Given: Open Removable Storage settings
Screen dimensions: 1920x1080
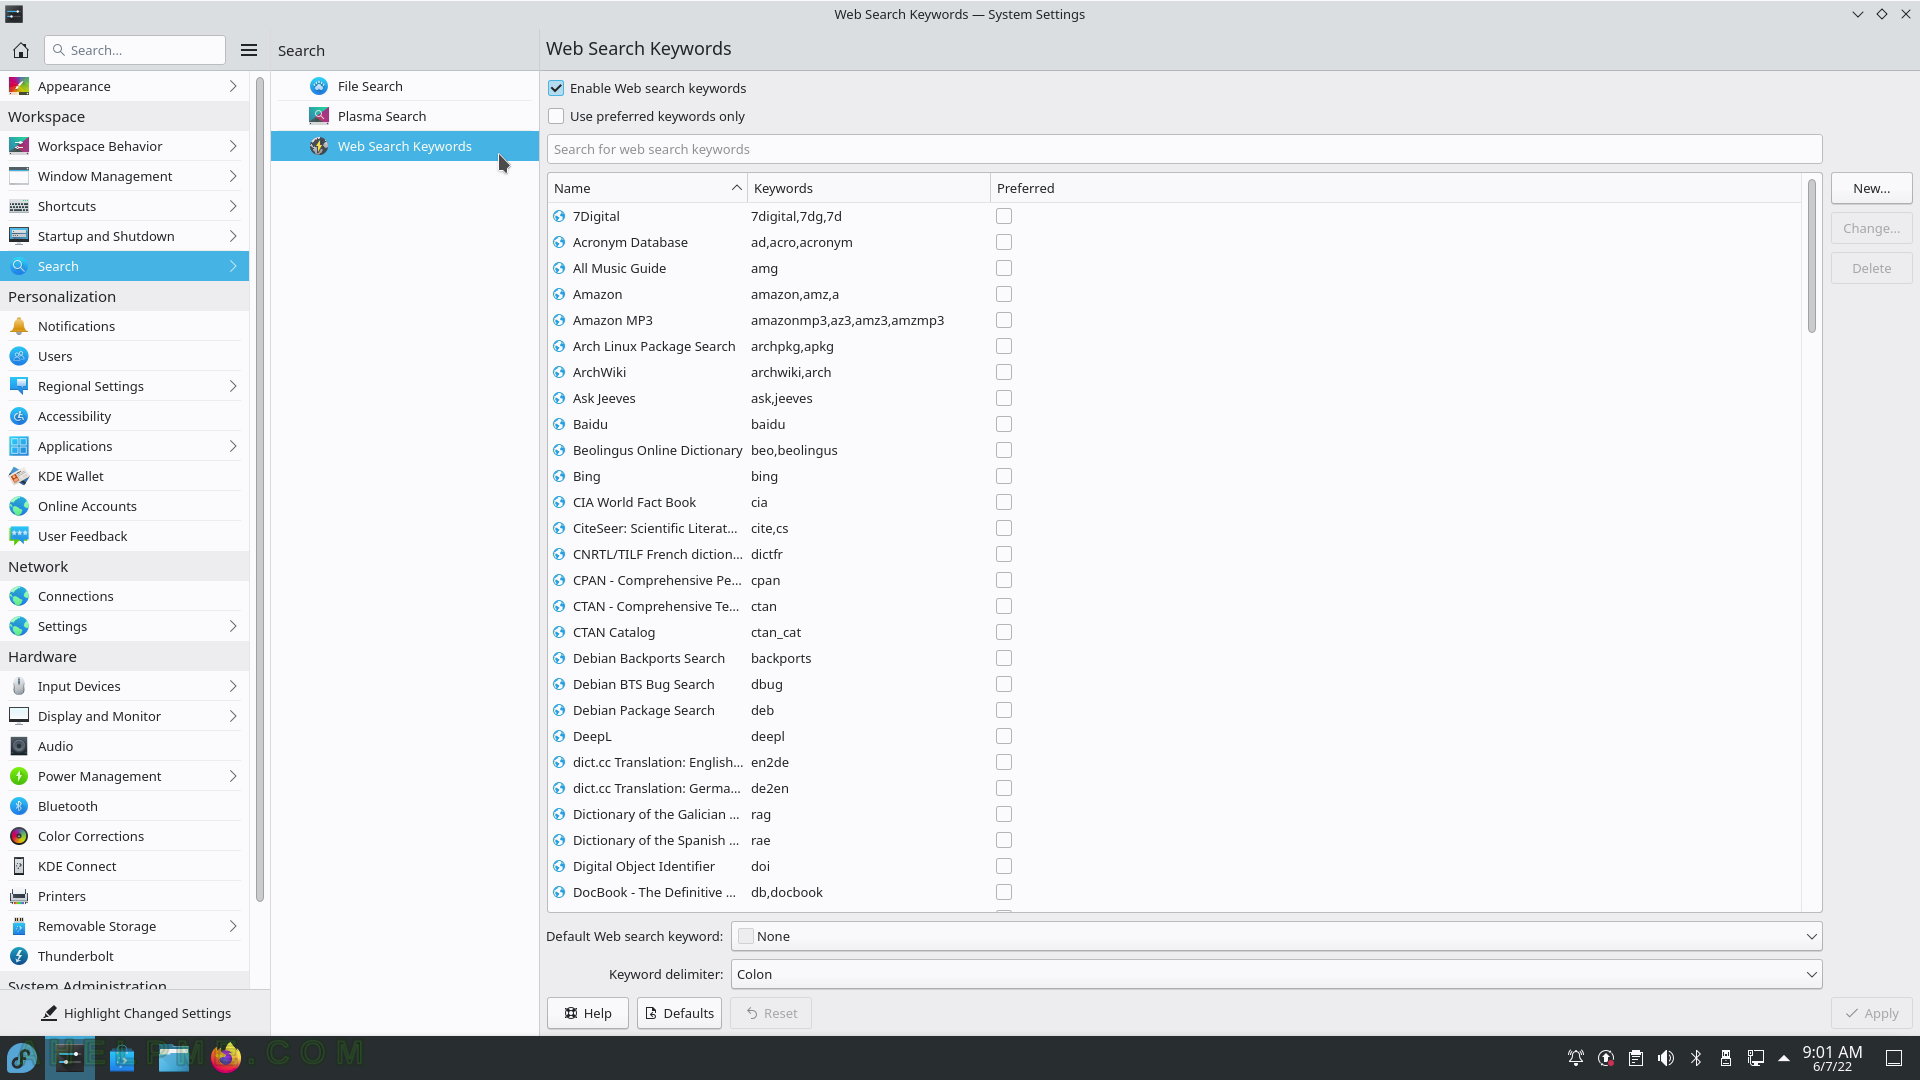Looking at the screenshot, I should point(124,926).
